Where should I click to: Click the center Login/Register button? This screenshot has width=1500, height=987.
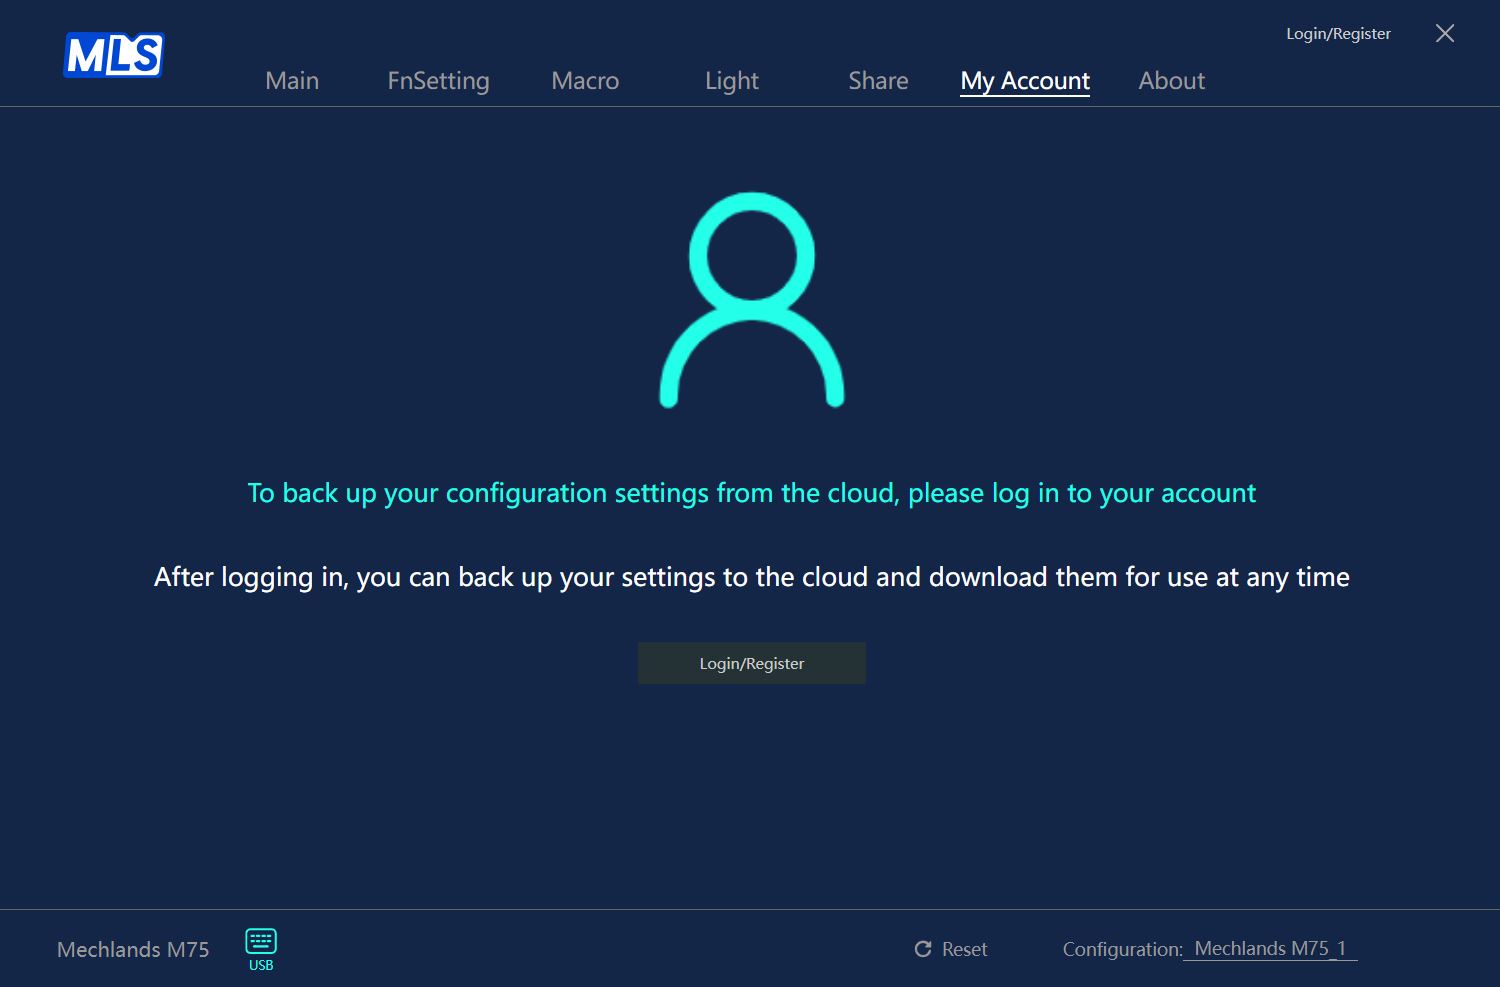(x=752, y=663)
